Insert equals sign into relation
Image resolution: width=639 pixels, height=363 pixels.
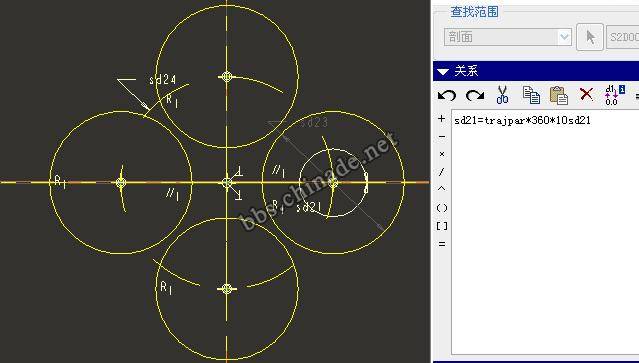tap(442, 244)
